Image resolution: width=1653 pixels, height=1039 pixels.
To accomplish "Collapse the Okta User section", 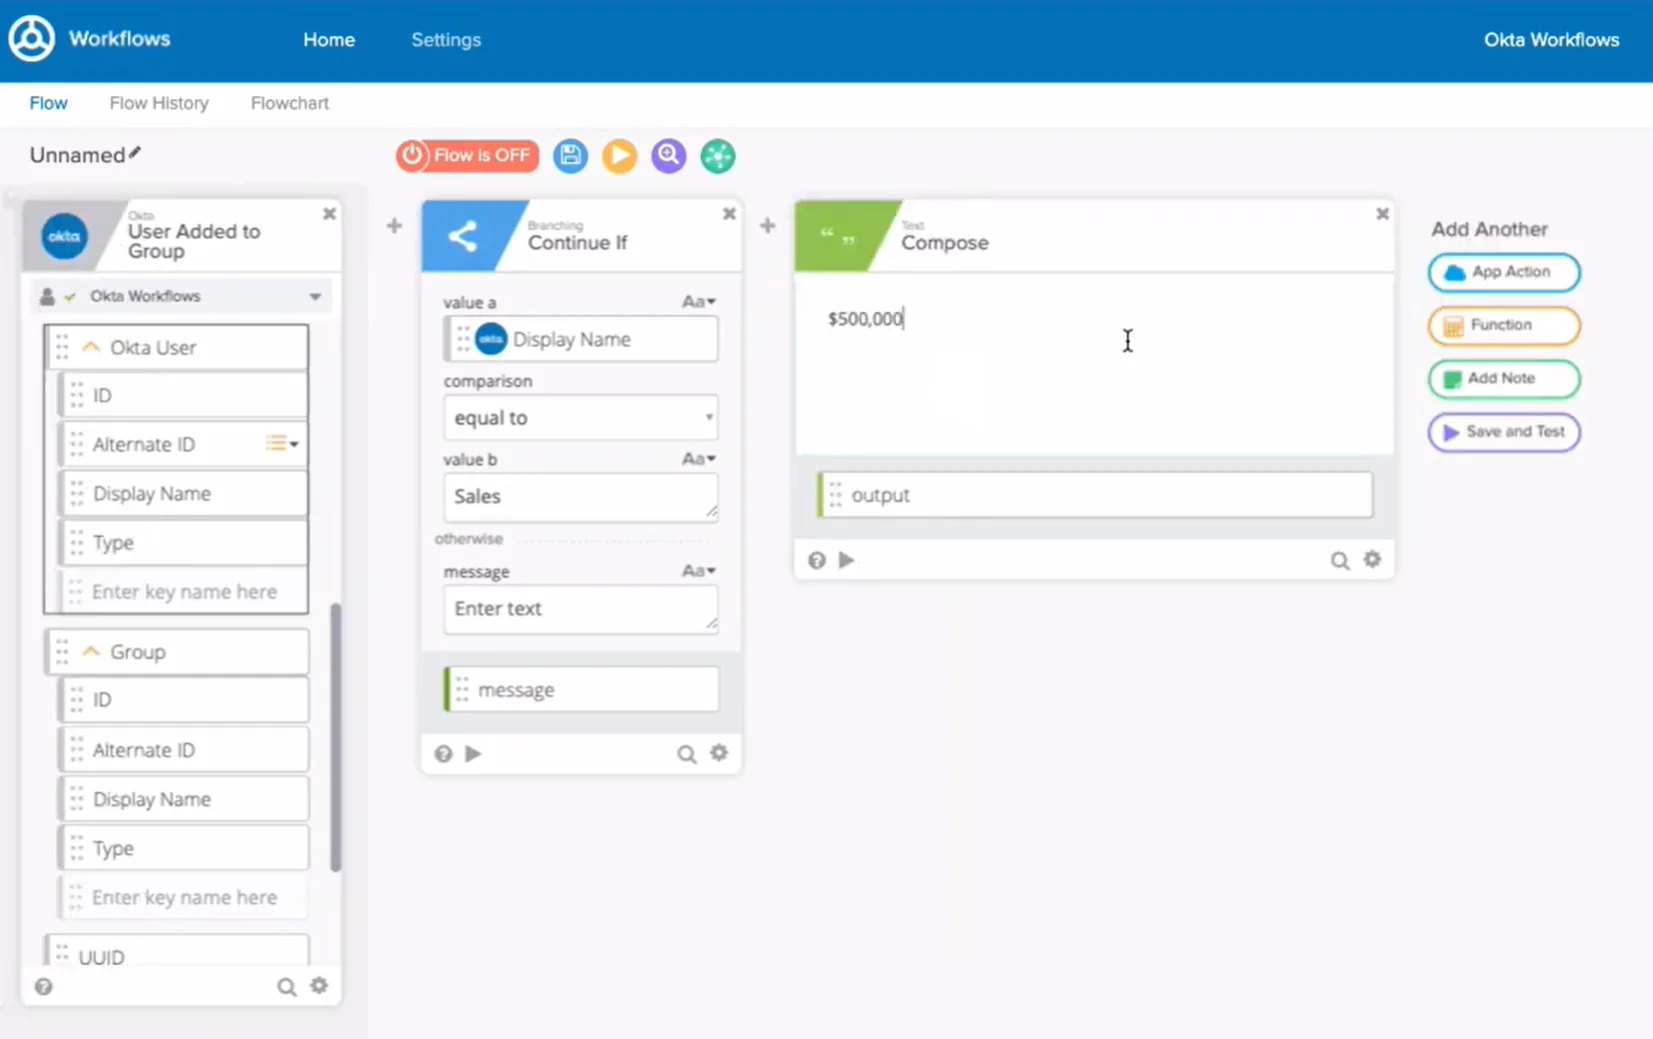I will [x=91, y=347].
